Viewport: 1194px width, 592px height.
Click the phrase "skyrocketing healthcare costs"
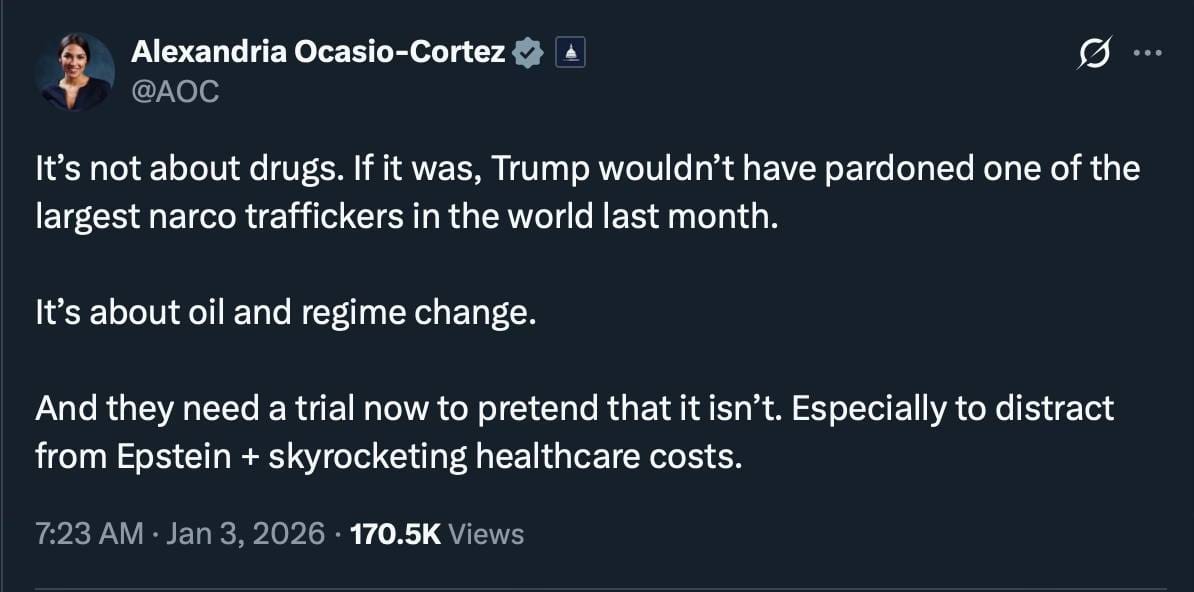click(x=506, y=457)
